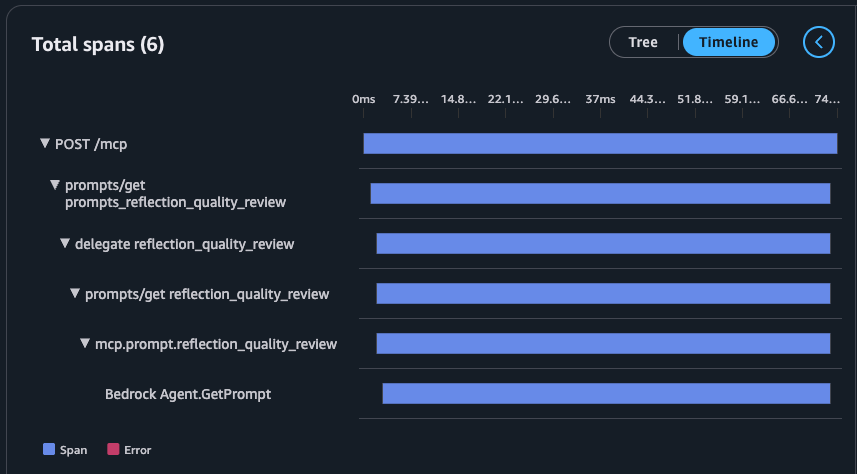The width and height of the screenshot is (857, 474).
Task: Click the 7.39... axis tick label
Action: [x=410, y=99]
